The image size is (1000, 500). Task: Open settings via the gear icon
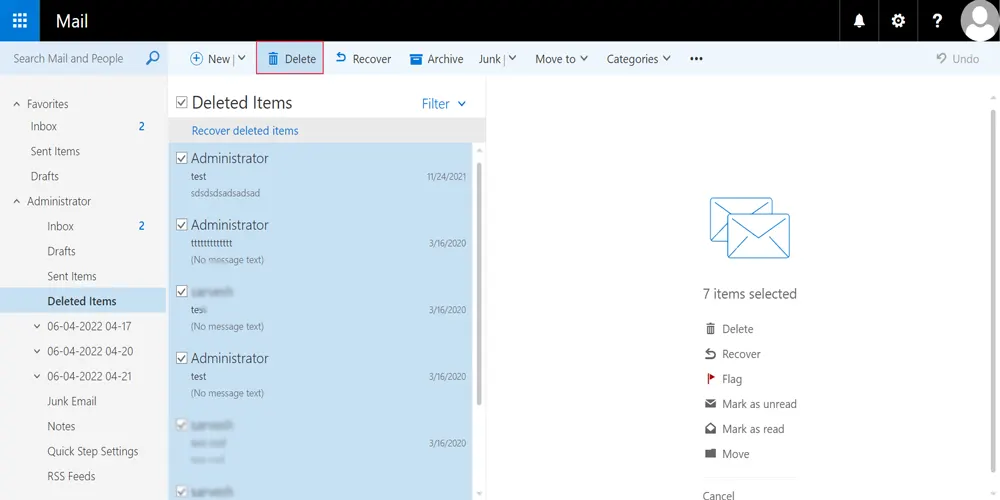coord(898,21)
